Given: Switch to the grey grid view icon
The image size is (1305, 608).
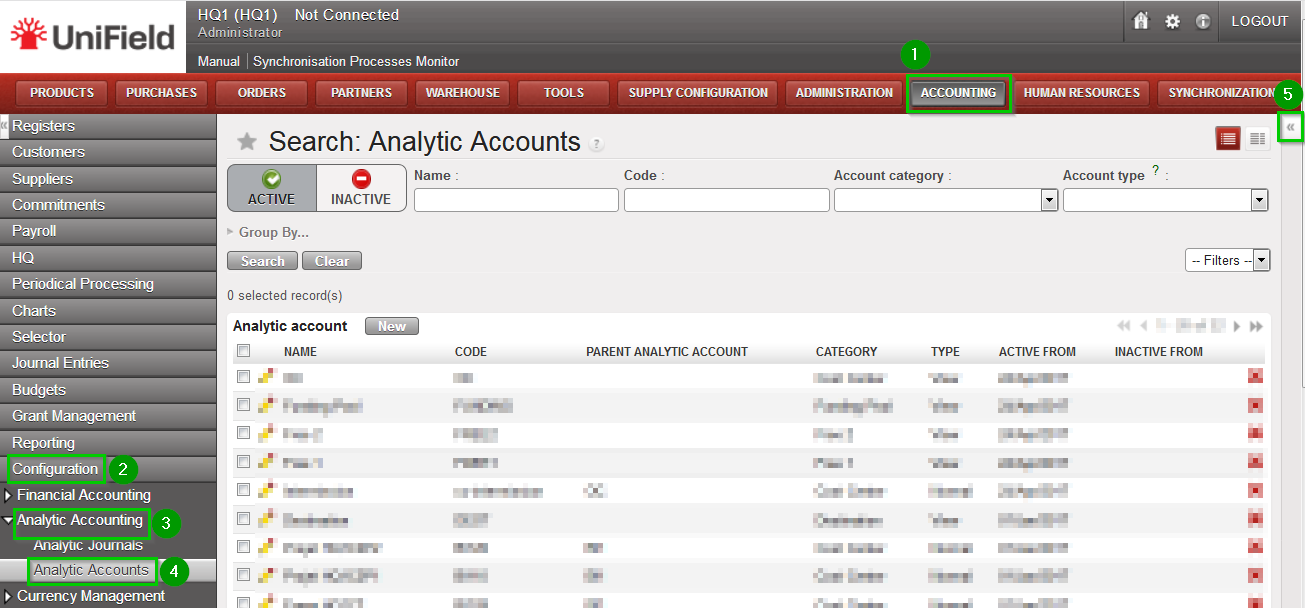Looking at the screenshot, I should (1257, 139).
